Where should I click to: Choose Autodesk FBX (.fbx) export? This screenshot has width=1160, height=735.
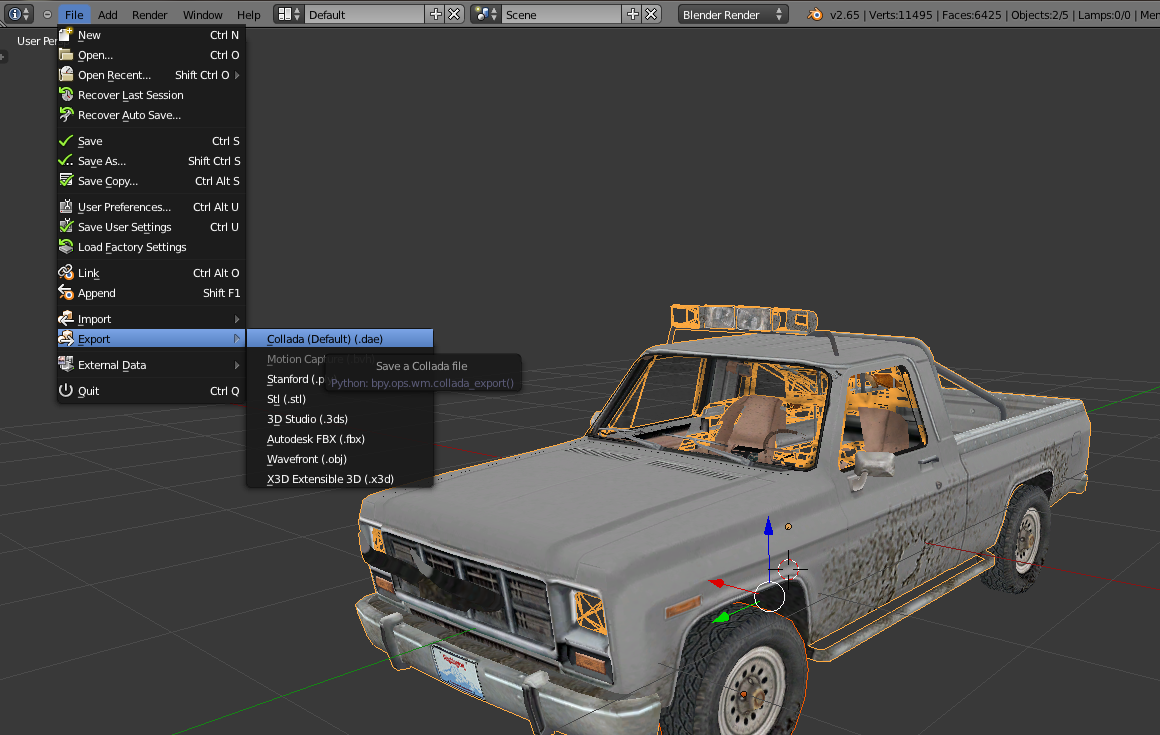[x=316, y=439]
